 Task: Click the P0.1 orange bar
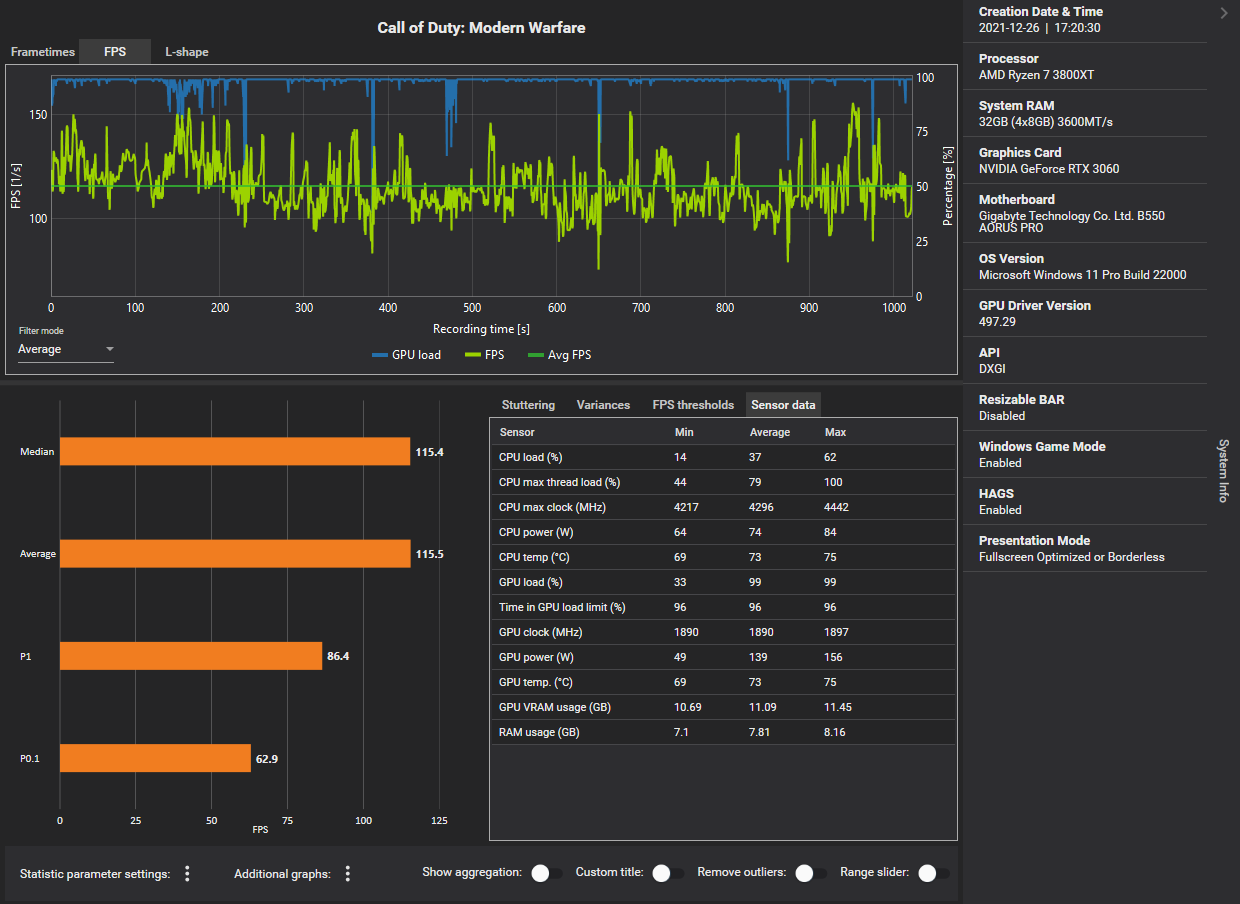pyautogui.click(x=155, y=758)
